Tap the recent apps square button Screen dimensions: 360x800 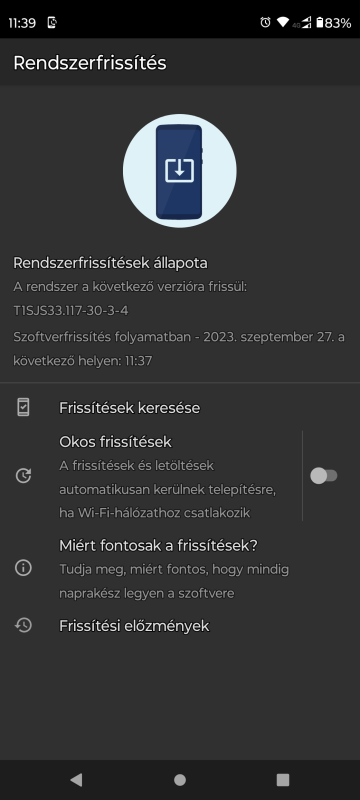tap(282, 779)
